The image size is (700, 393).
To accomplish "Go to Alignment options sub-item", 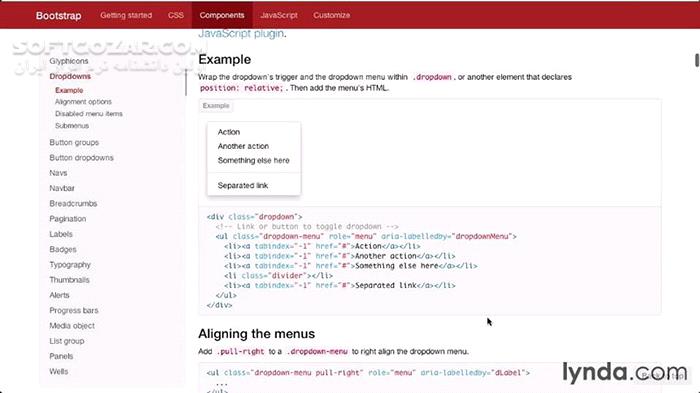I will click(83, 102).
